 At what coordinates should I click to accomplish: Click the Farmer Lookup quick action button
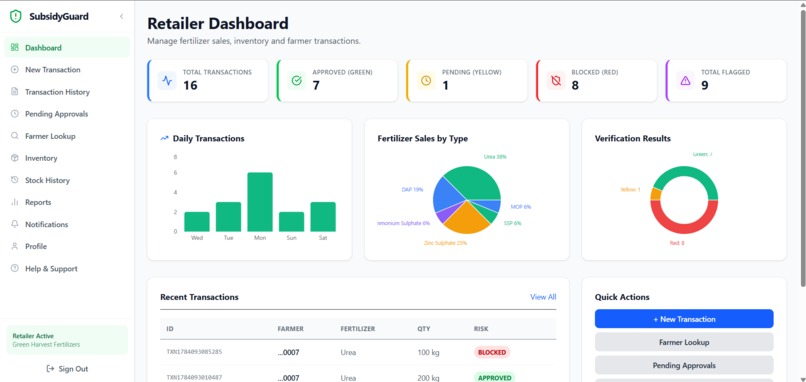684,342
